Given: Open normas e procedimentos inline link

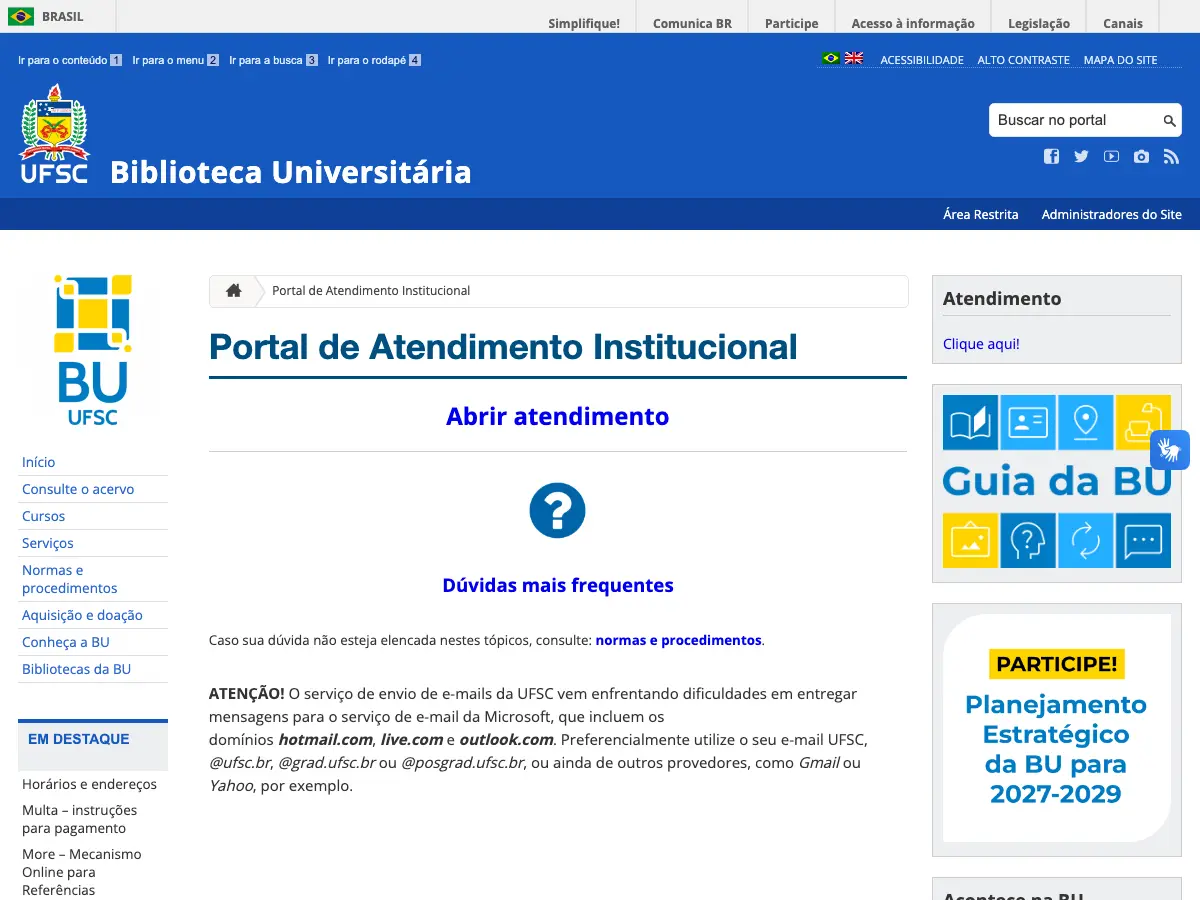Looking at the screenshot, I should click(678, 640).
